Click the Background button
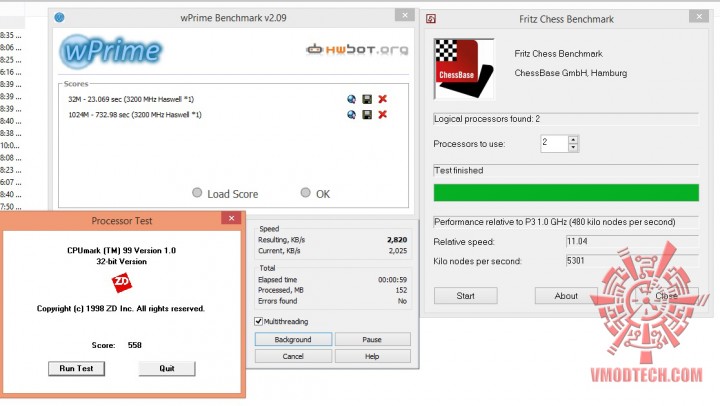 tap(293, 339)
